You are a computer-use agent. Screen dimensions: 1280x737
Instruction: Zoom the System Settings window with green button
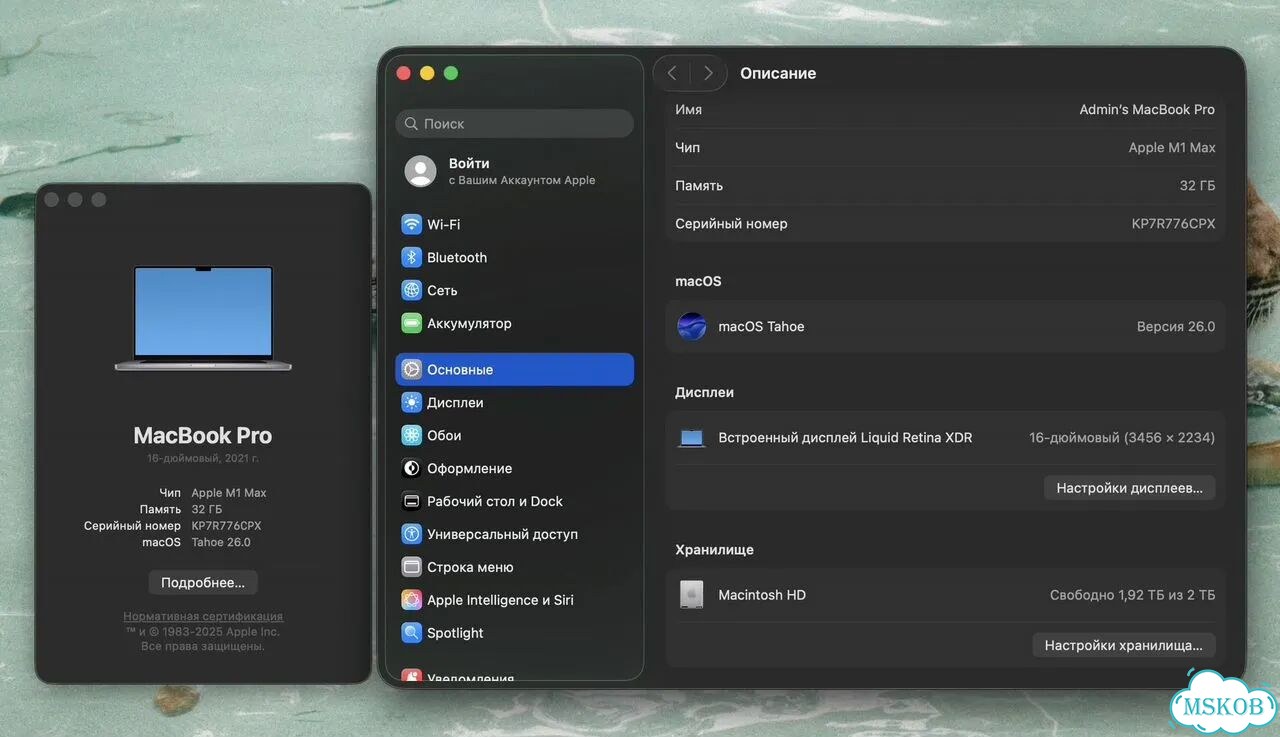tap(451, 73)
